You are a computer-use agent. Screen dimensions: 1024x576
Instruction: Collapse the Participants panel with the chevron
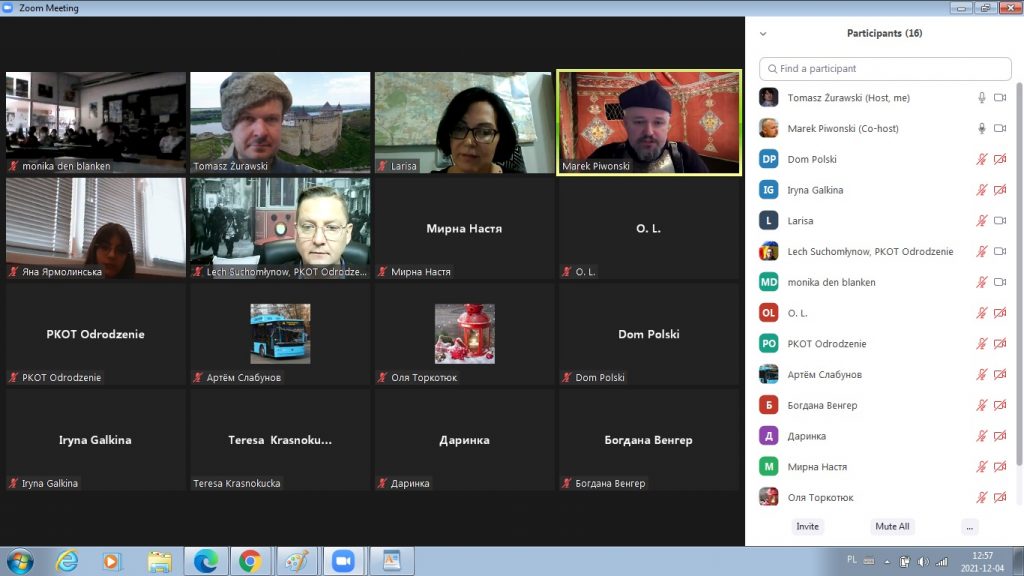pyautogui.click(x=763, y=34)
